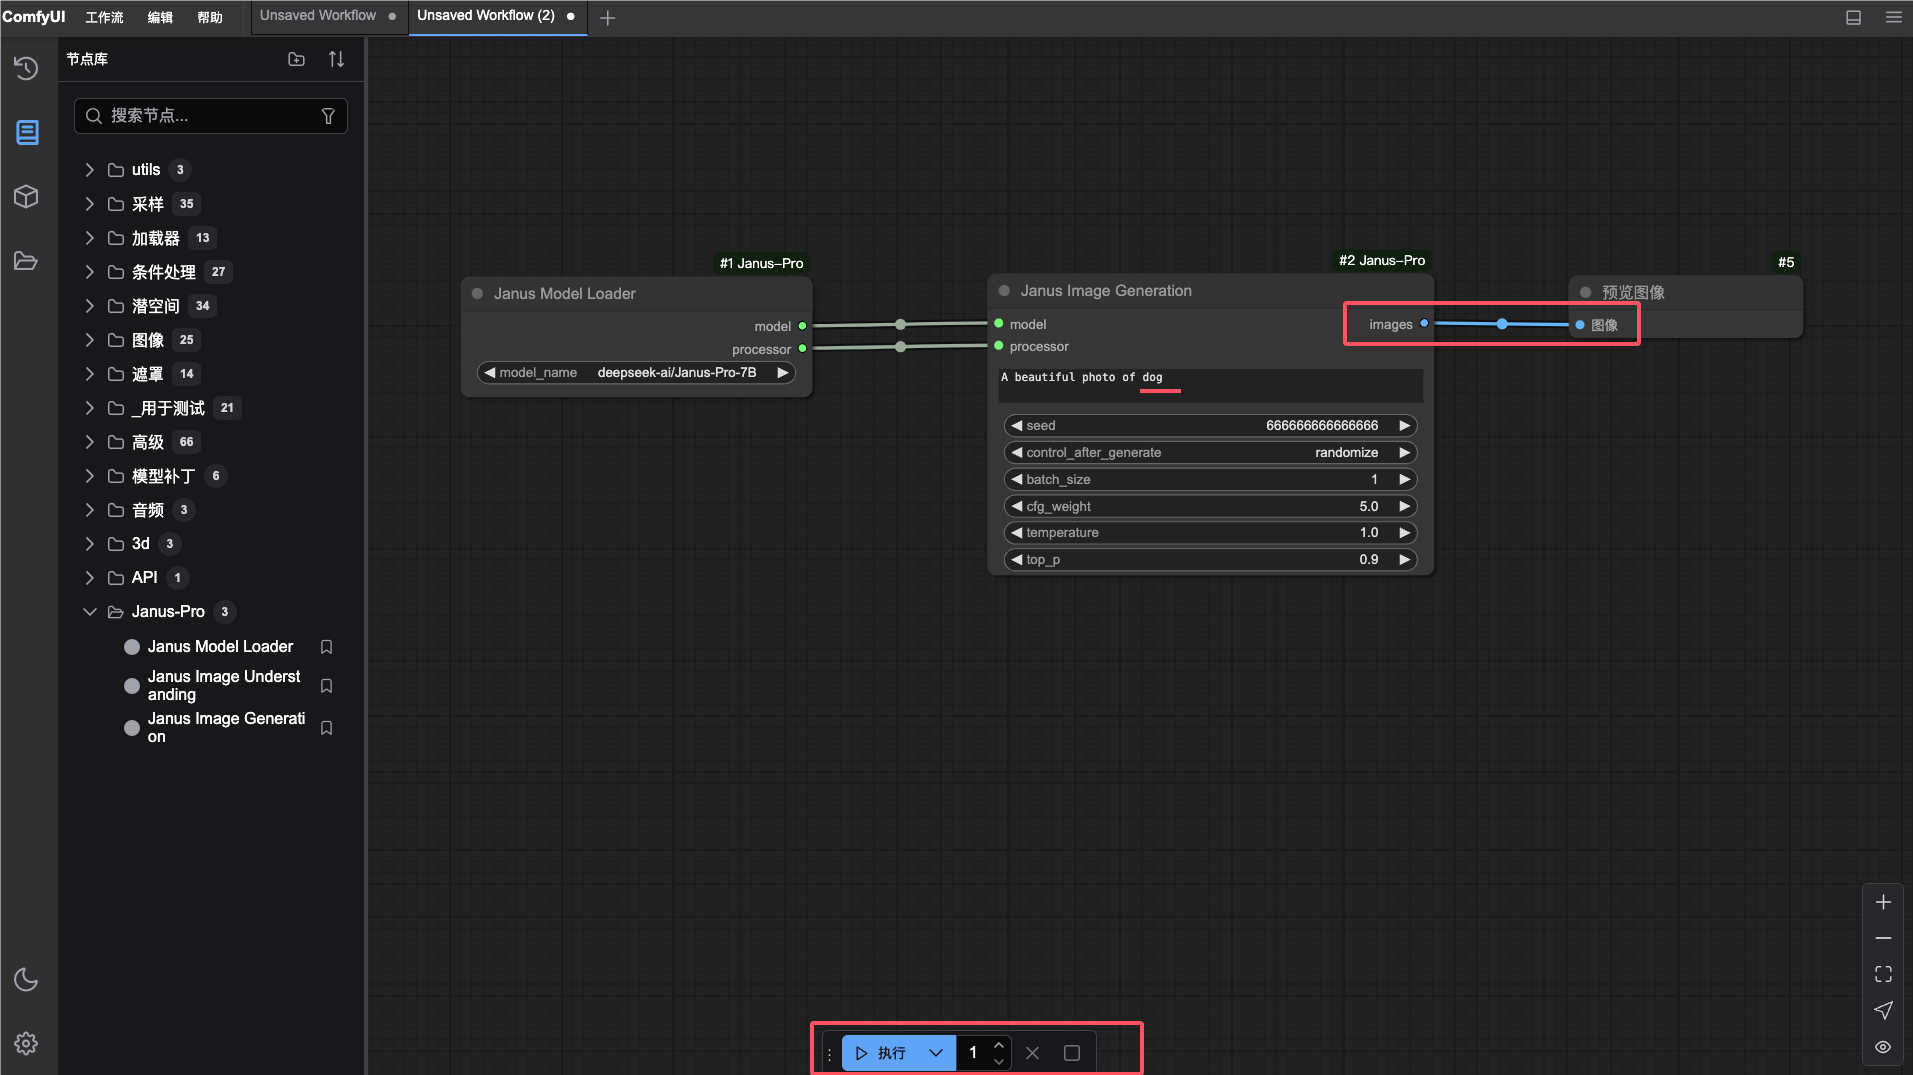Click the select mode arrow icon
This screenshot has width=1913, height=1075.
1883,1010
